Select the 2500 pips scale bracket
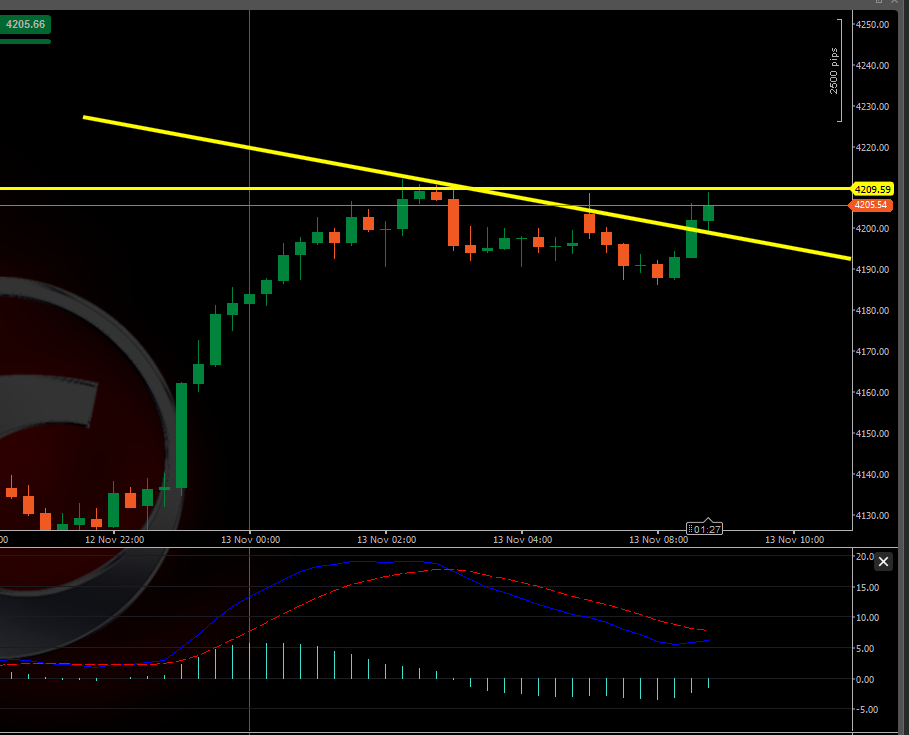The height and width of the screenshot is (735, 909). [835, 71]
